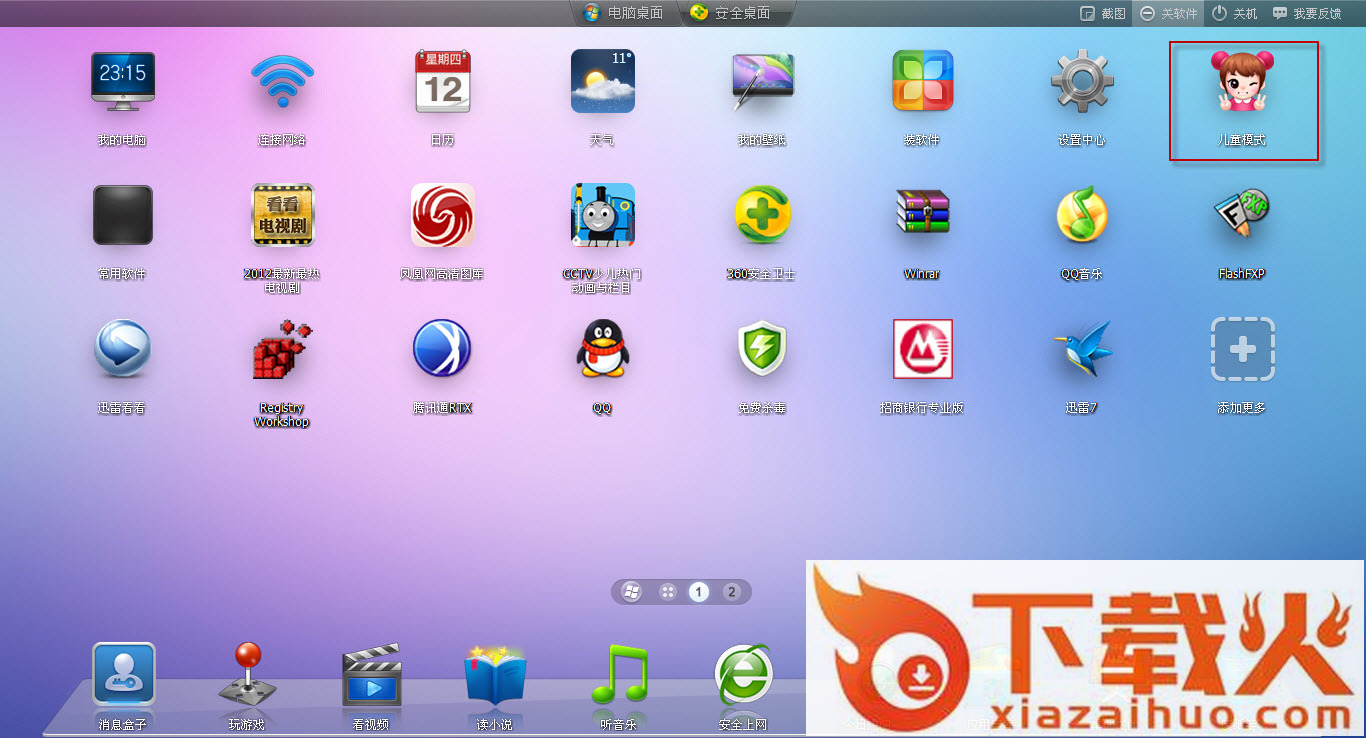Open the 装软件 colorful app store icon
Screen dimensions: 1366x738
pyautogui.click(x=922, y=81)
